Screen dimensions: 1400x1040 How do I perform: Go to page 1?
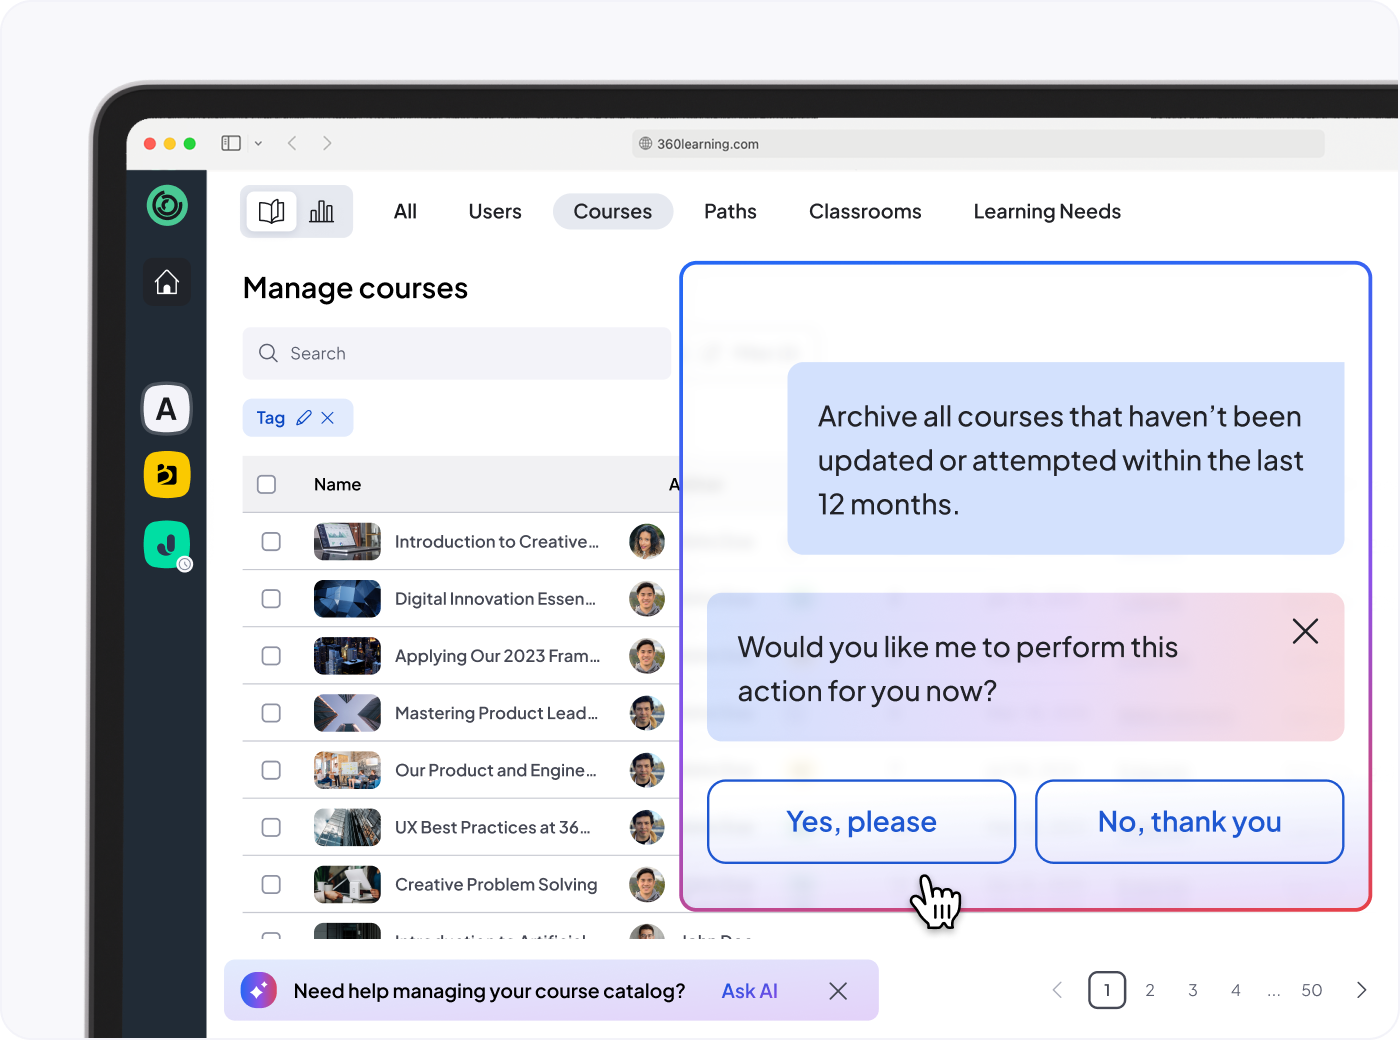(1107, 990)
